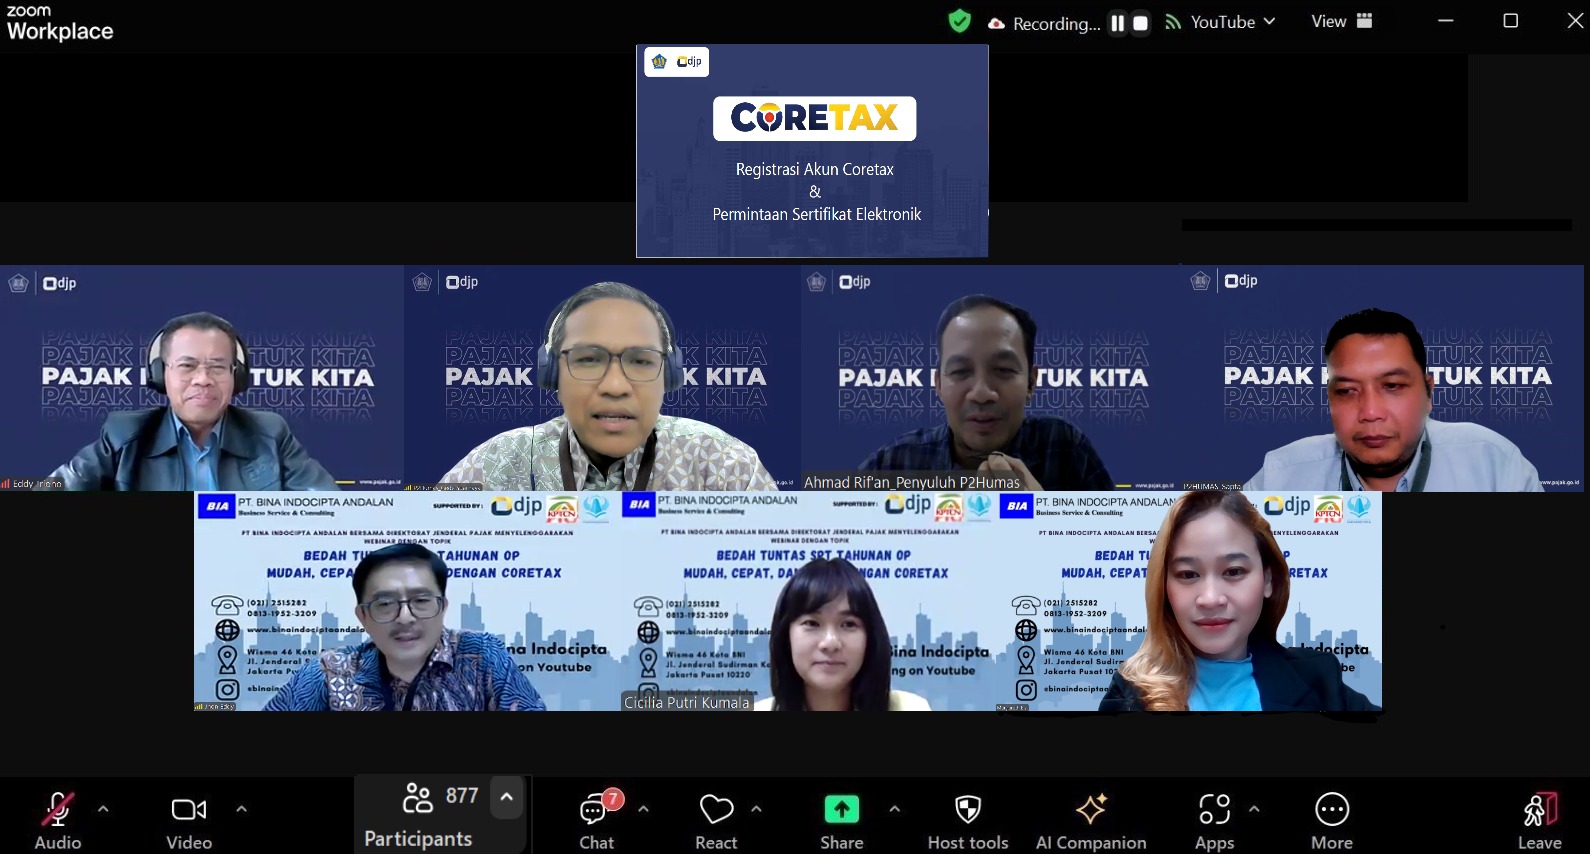Screen dimensions: 1590x855
Task: Expand audio options arrow next to Audio
Action: pyautogui.click(x=103, y=809)
